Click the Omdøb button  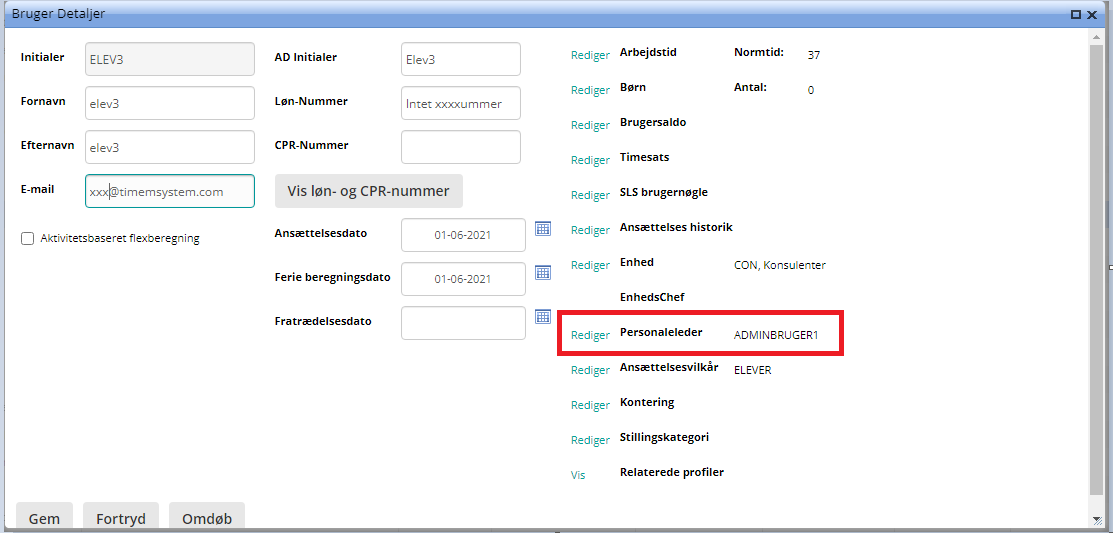207,518
